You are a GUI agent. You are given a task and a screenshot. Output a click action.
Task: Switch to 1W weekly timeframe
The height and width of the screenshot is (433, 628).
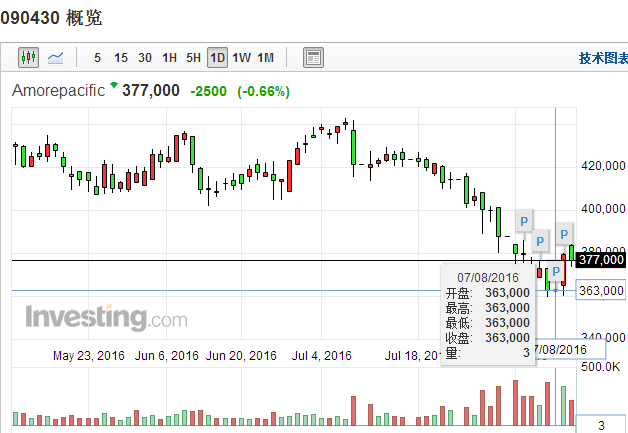pyautogui.click(x=242, y=58)
